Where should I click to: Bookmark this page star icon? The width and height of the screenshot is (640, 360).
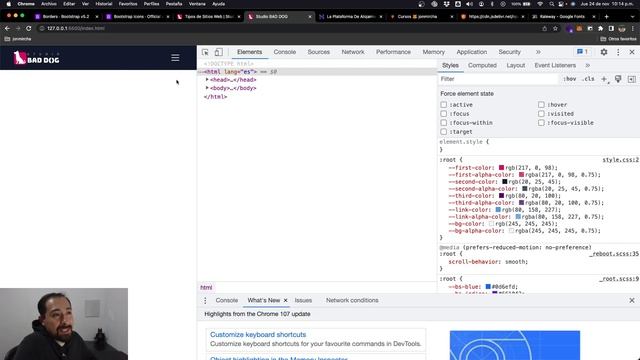click(555, 29)
